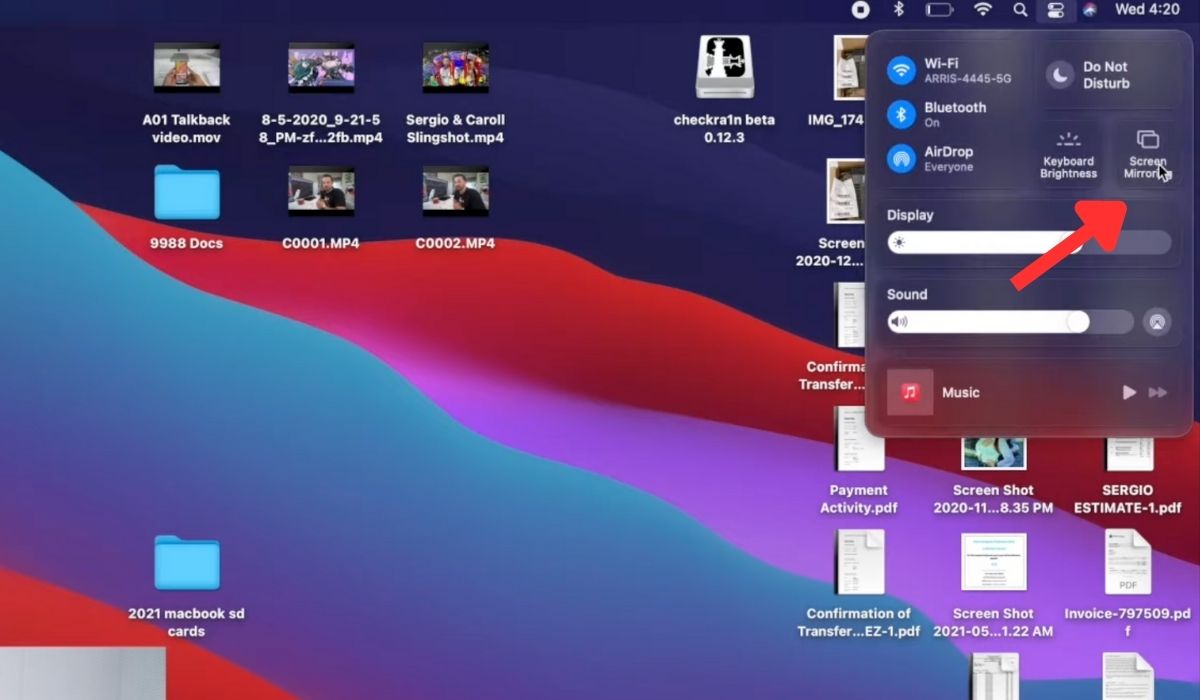Click the date and time in menu bar
1200x700 pixels.
pyautogui.click(x=1147, y=11)
